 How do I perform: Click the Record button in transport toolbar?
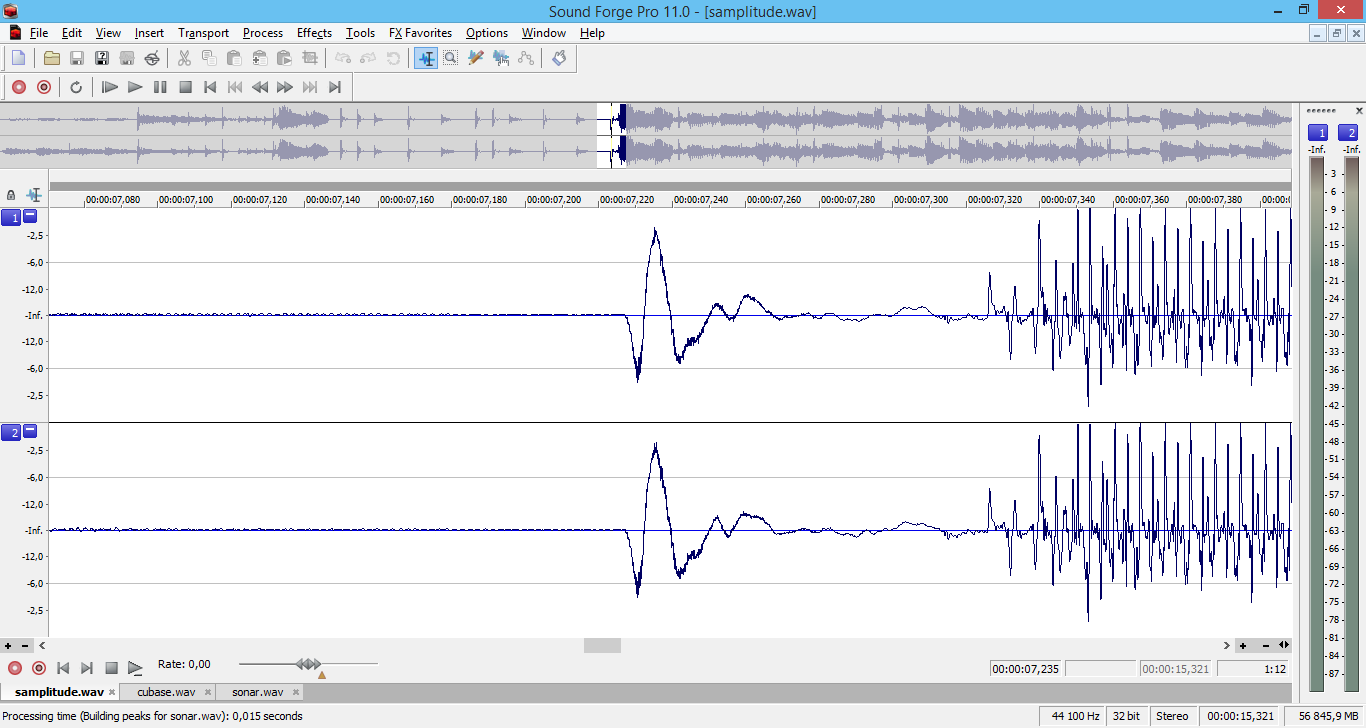coord(18,87)
